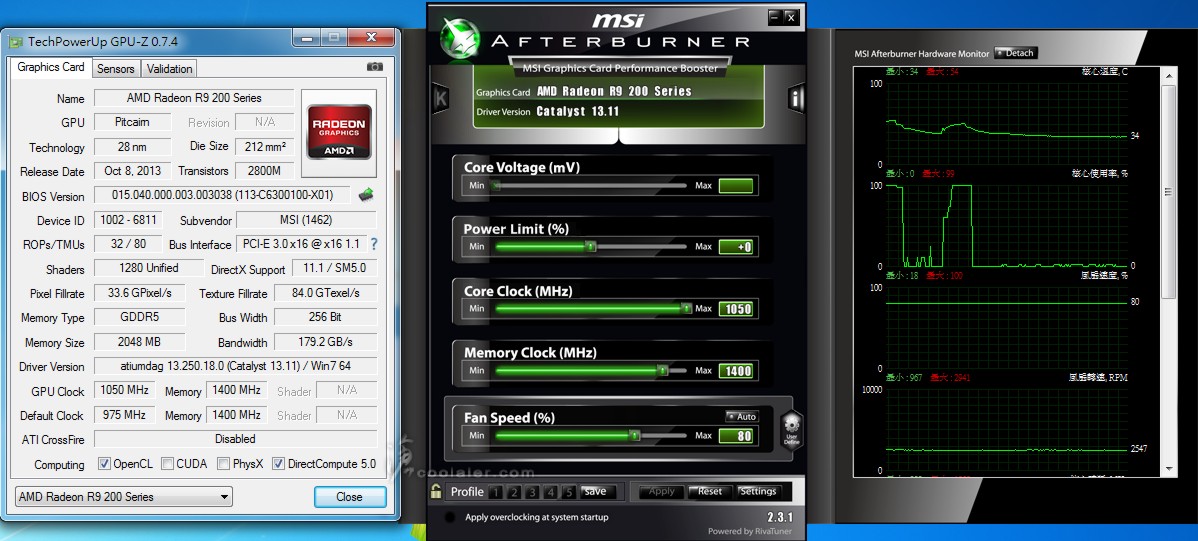Click the Afterburner logo emblem
The height and width of the screenshot is (541, 1198).
click(x=460, y=37)
